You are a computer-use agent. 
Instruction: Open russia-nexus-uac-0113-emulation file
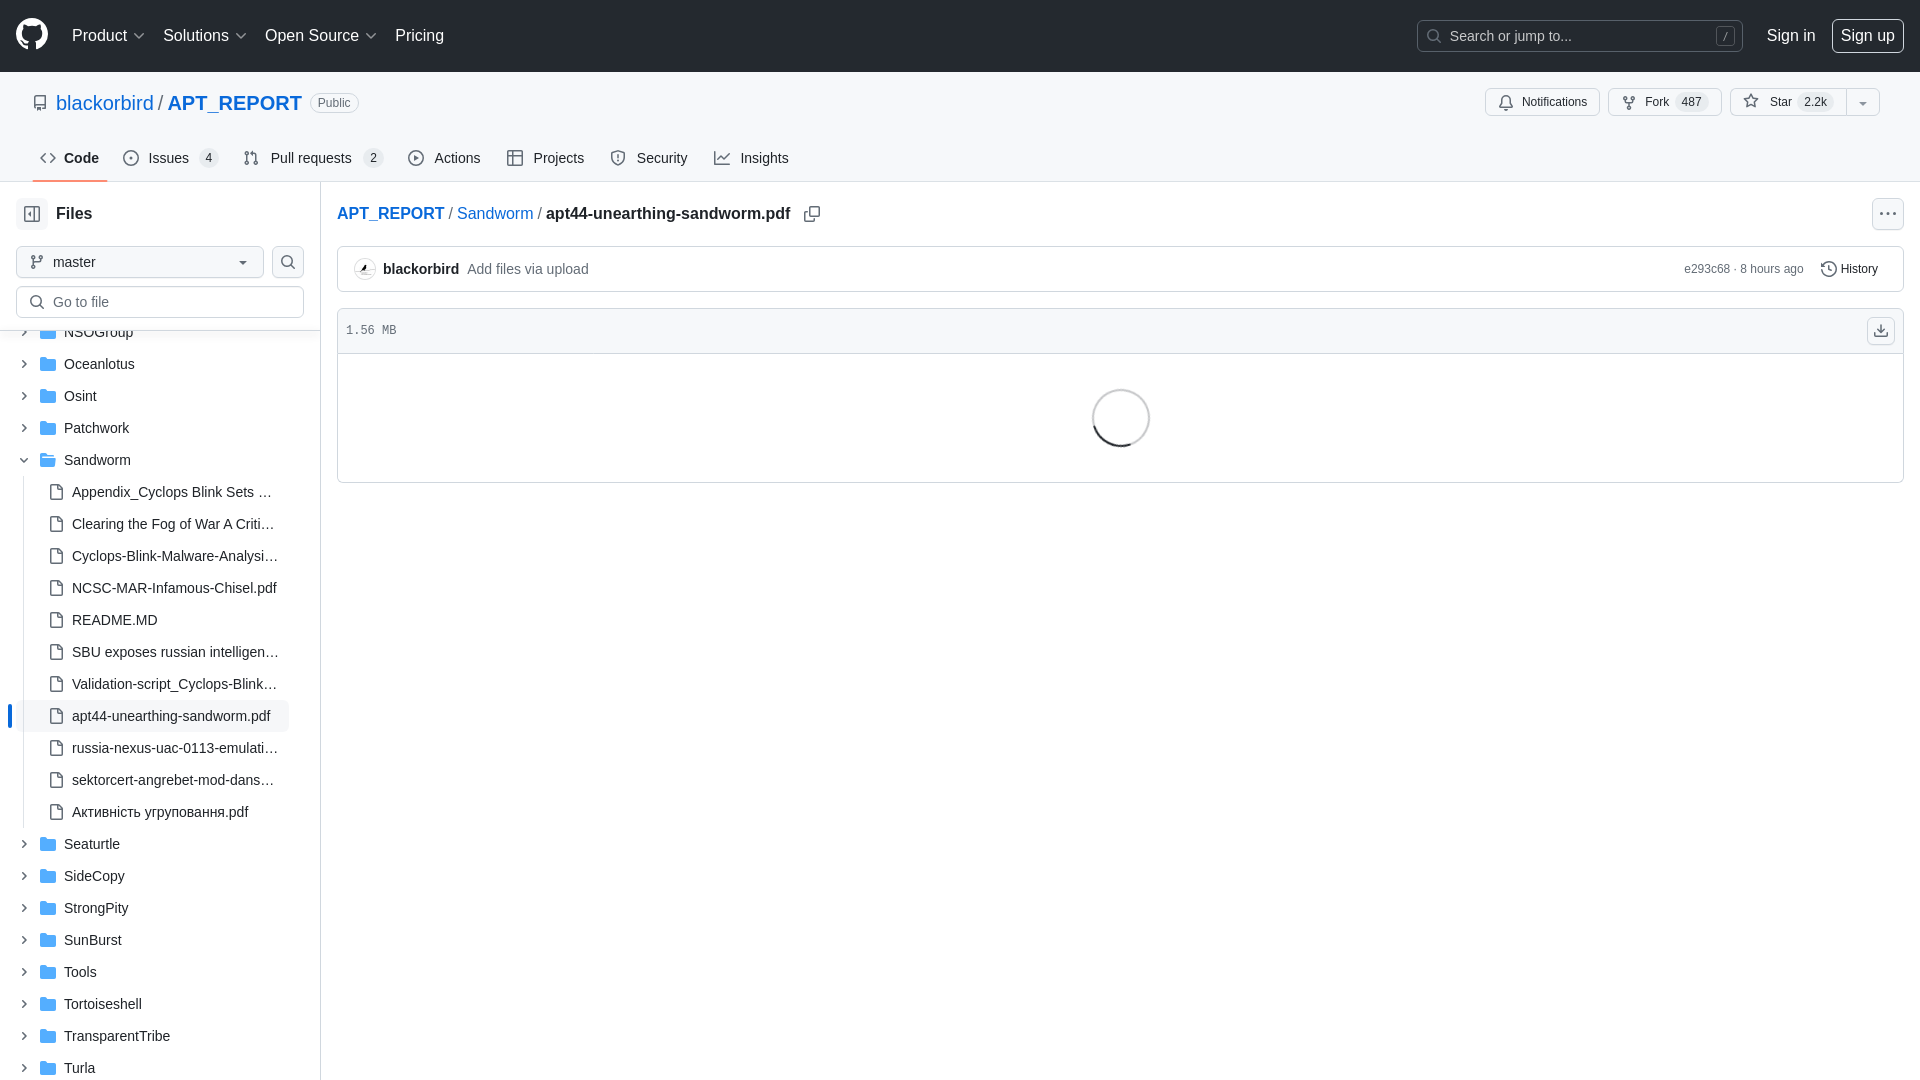pos(175,748)
